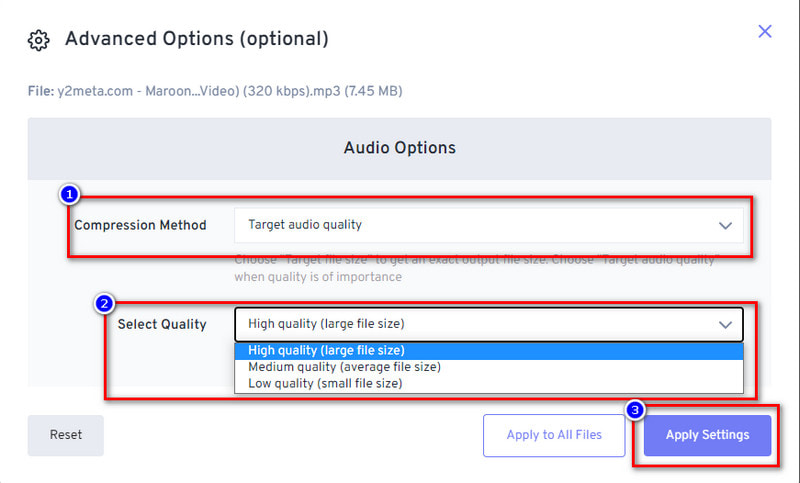This screenshot has width=800, height=483.
Task: Click the High quality selected value box
Action: click(488, 324)
